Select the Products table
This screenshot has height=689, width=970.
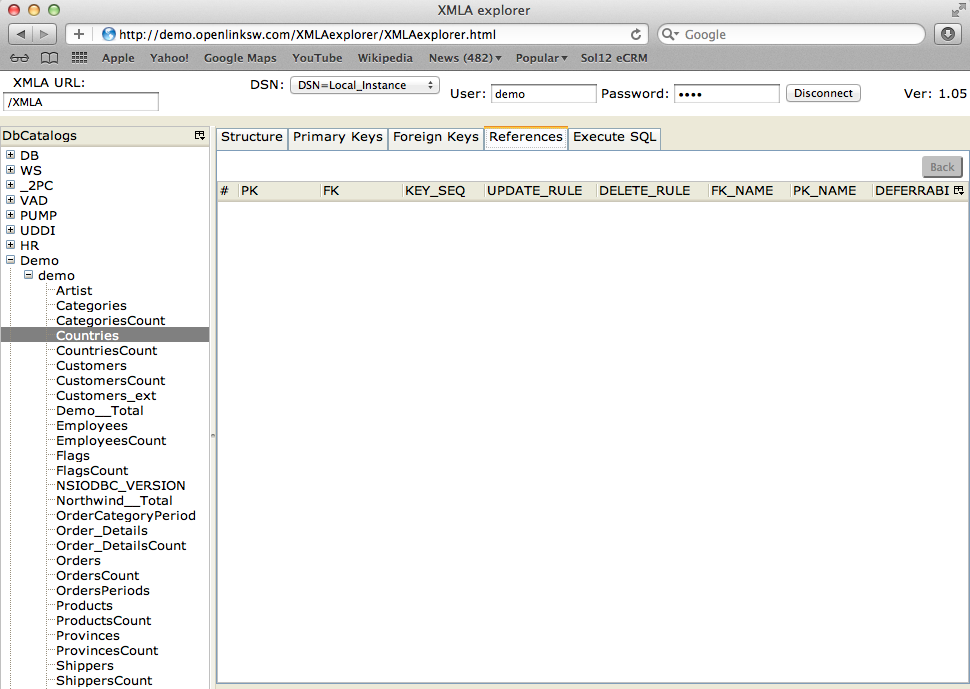[84, 606]
